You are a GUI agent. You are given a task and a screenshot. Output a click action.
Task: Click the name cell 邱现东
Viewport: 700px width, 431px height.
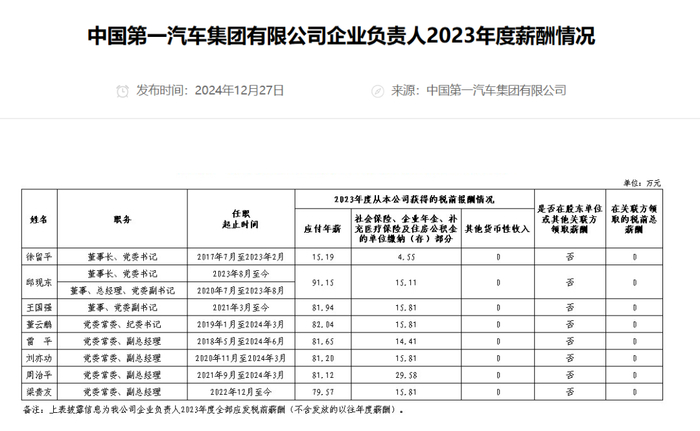coord(39,282)
